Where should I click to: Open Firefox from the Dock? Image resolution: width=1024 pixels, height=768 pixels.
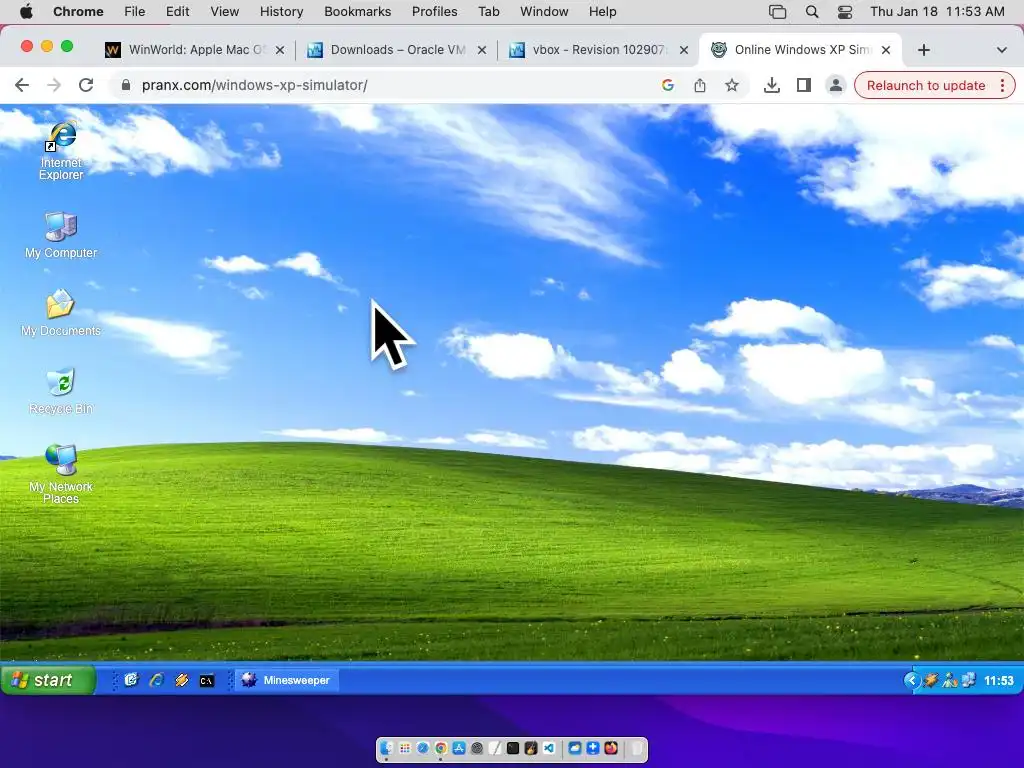[611, 748]
